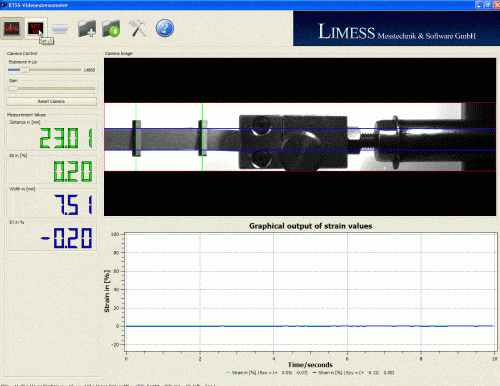Click the Exposure slider track

(44, 70)
